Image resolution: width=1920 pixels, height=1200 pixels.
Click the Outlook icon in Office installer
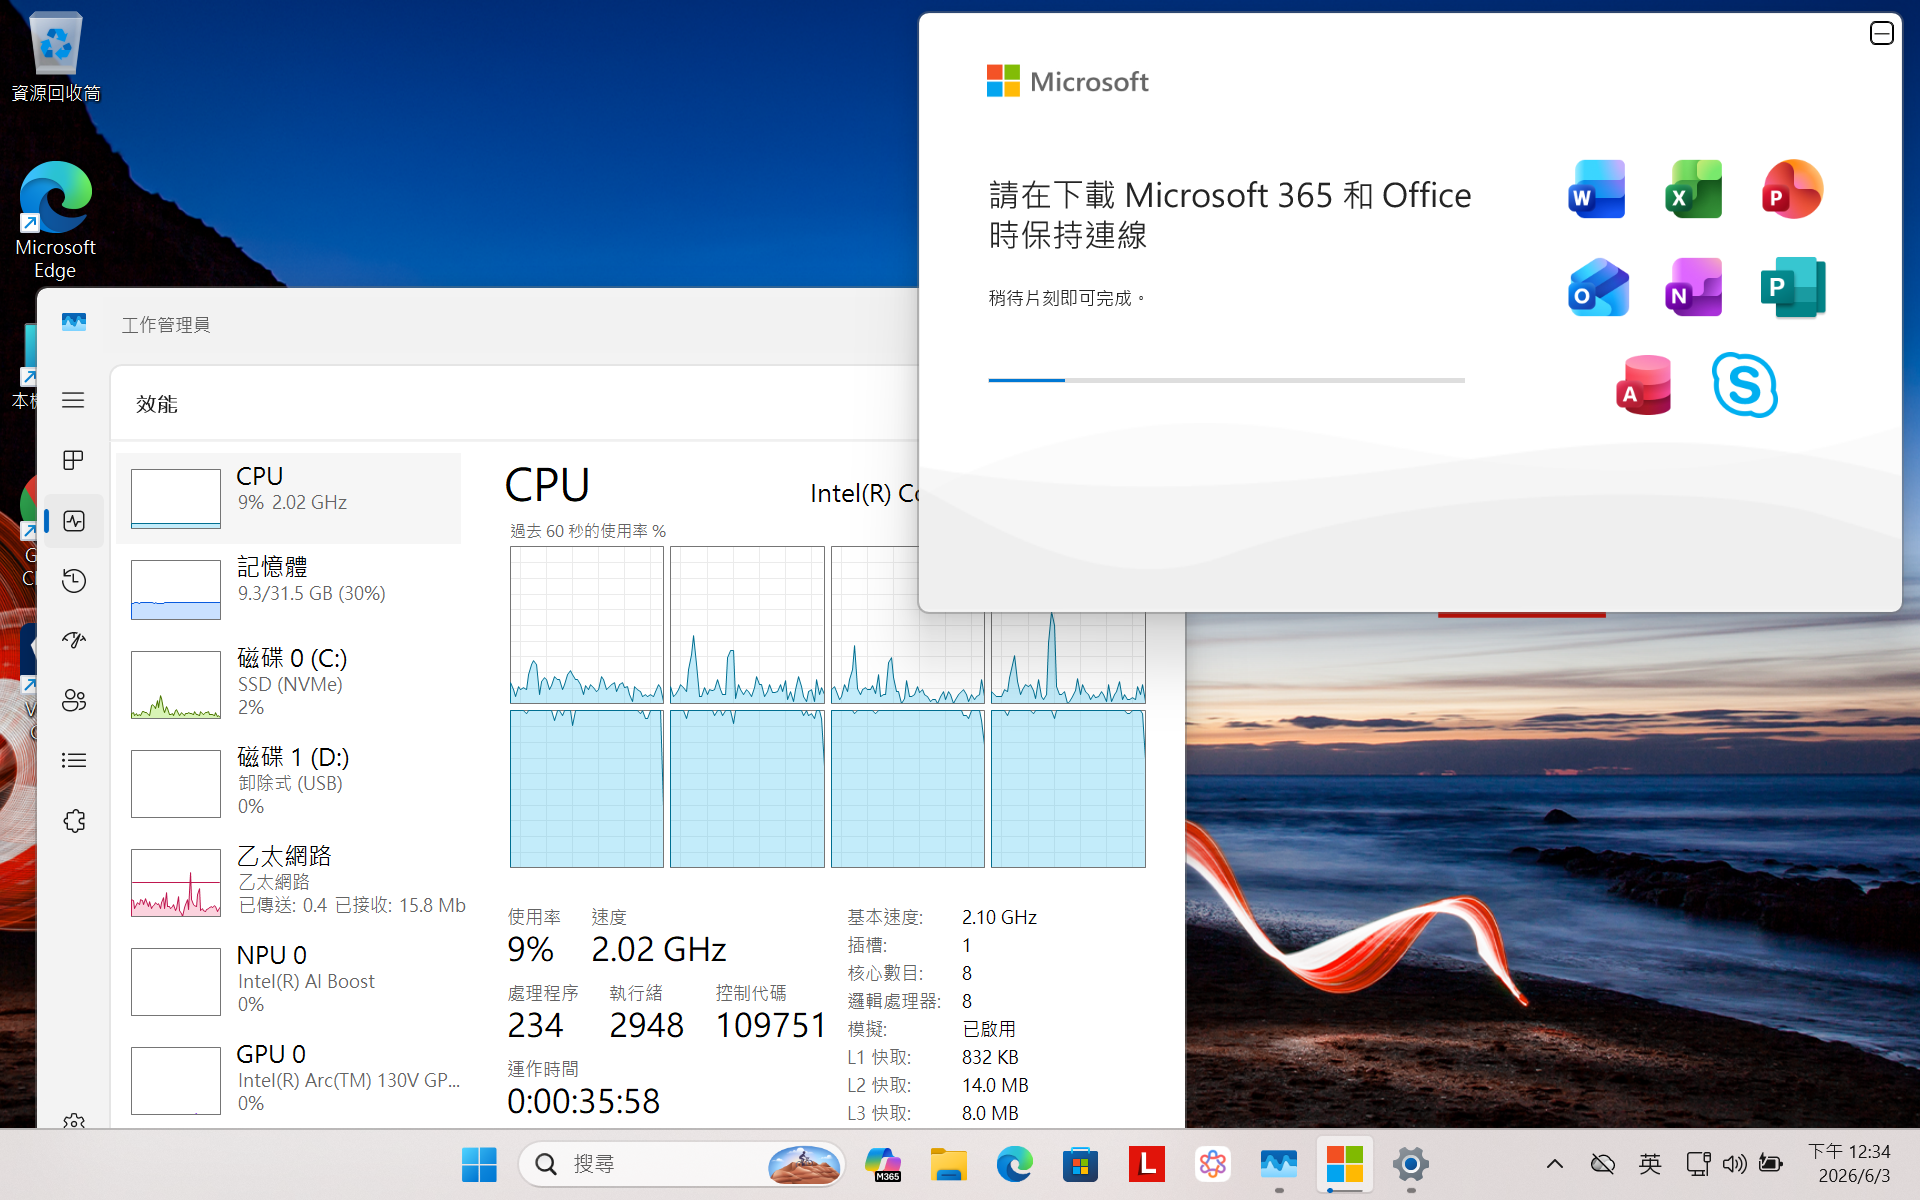(1598, 288)
